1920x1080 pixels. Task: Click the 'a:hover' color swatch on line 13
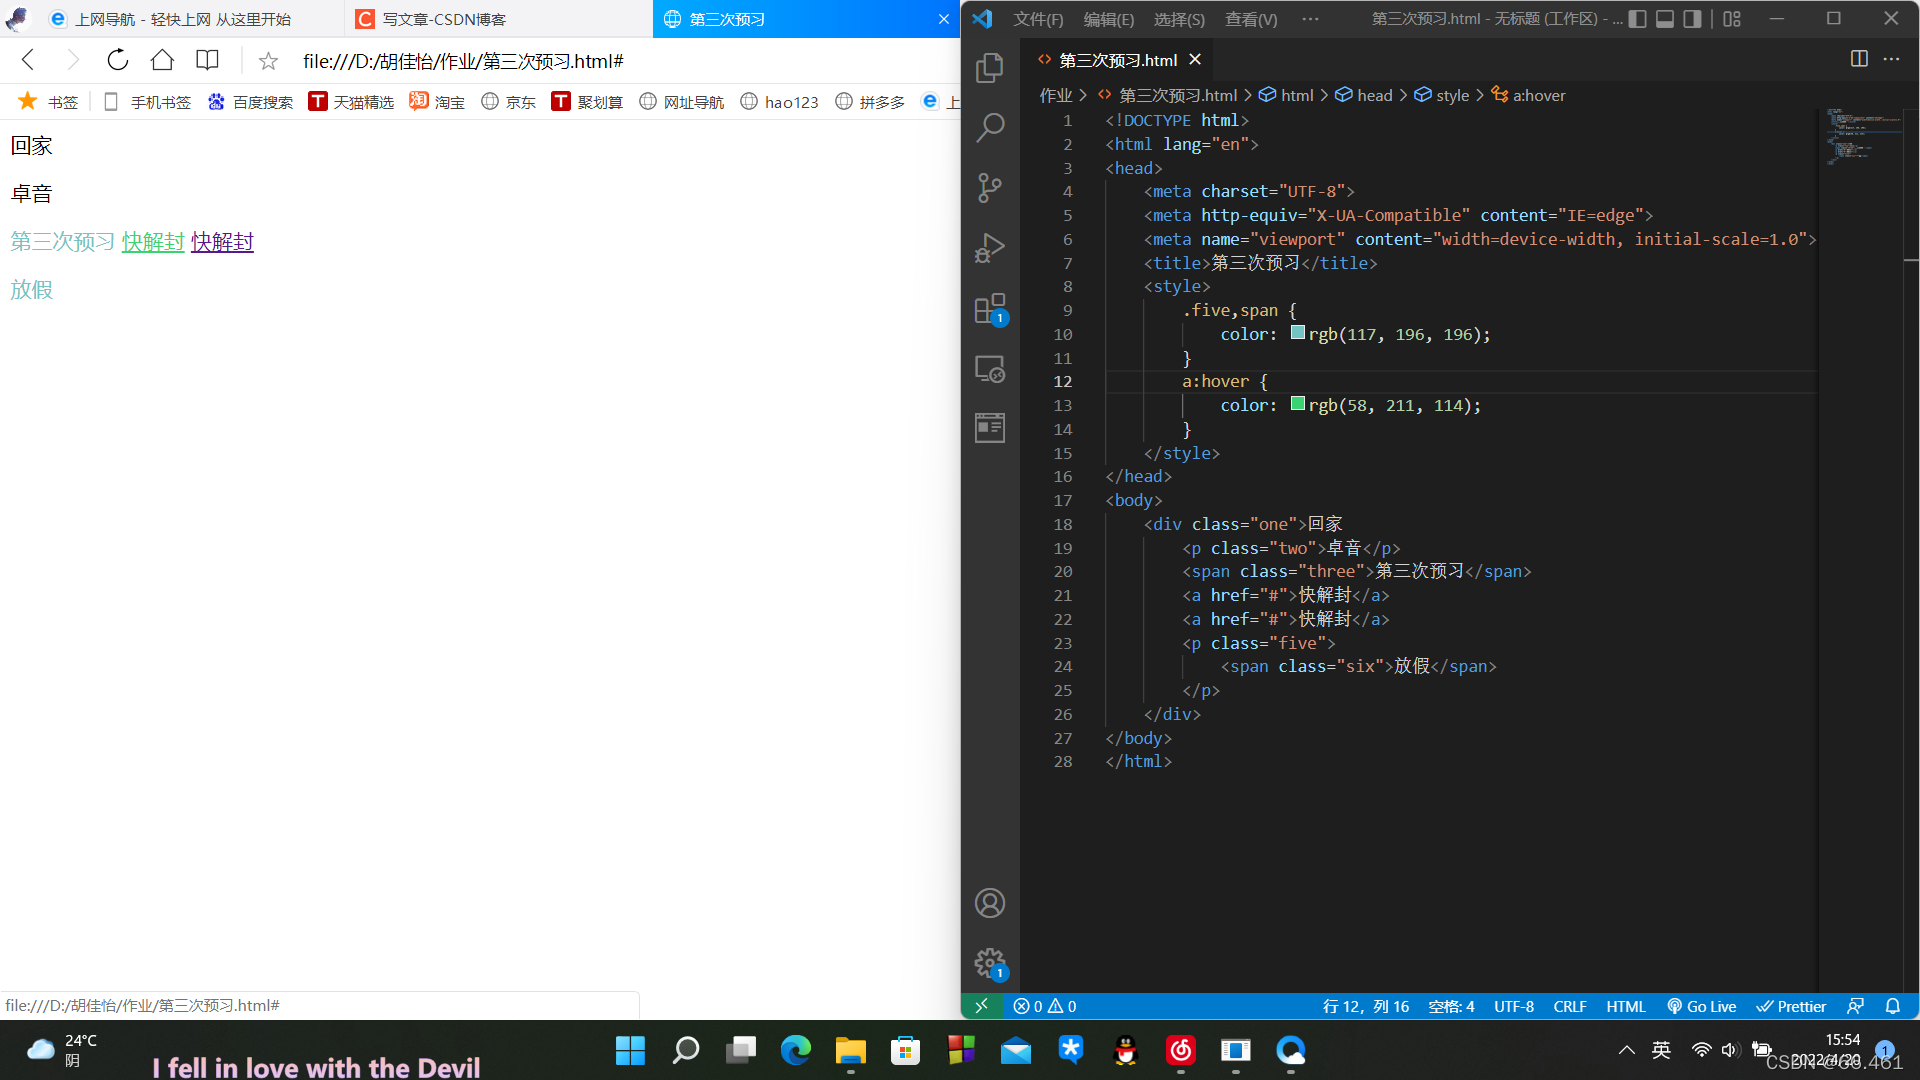(x=1296, y=405)
